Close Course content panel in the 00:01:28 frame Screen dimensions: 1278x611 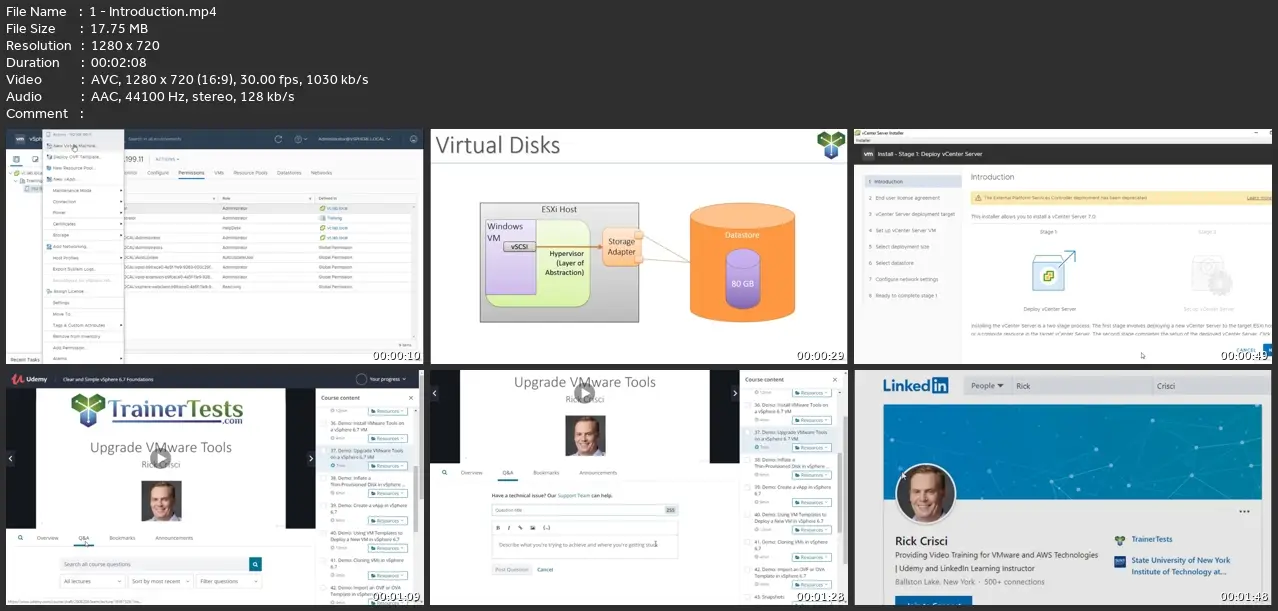[x=837, y=379]
